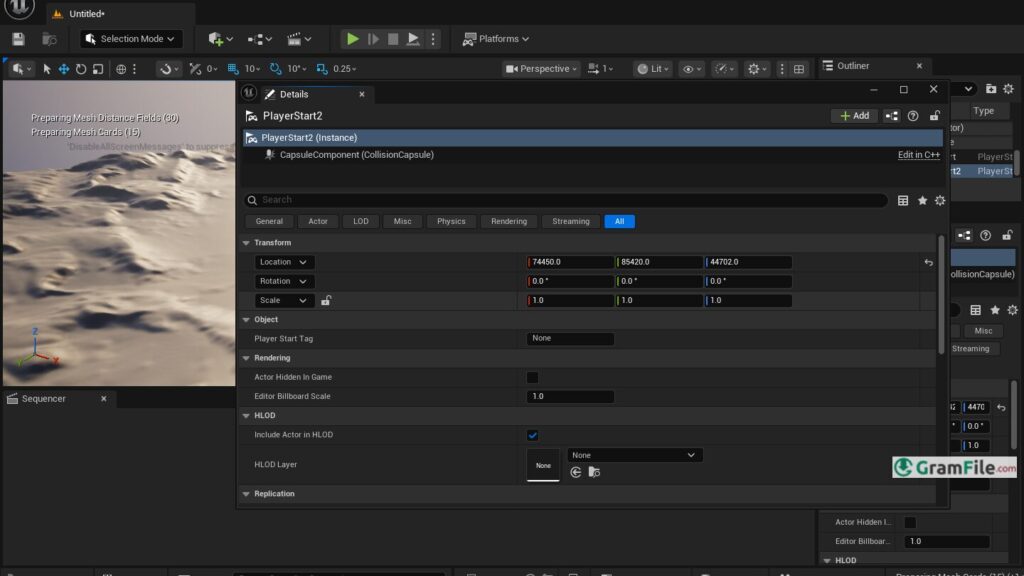Filter properties by the Physics category
Viewport: 1024px width, 576px height.
[451, 221]
